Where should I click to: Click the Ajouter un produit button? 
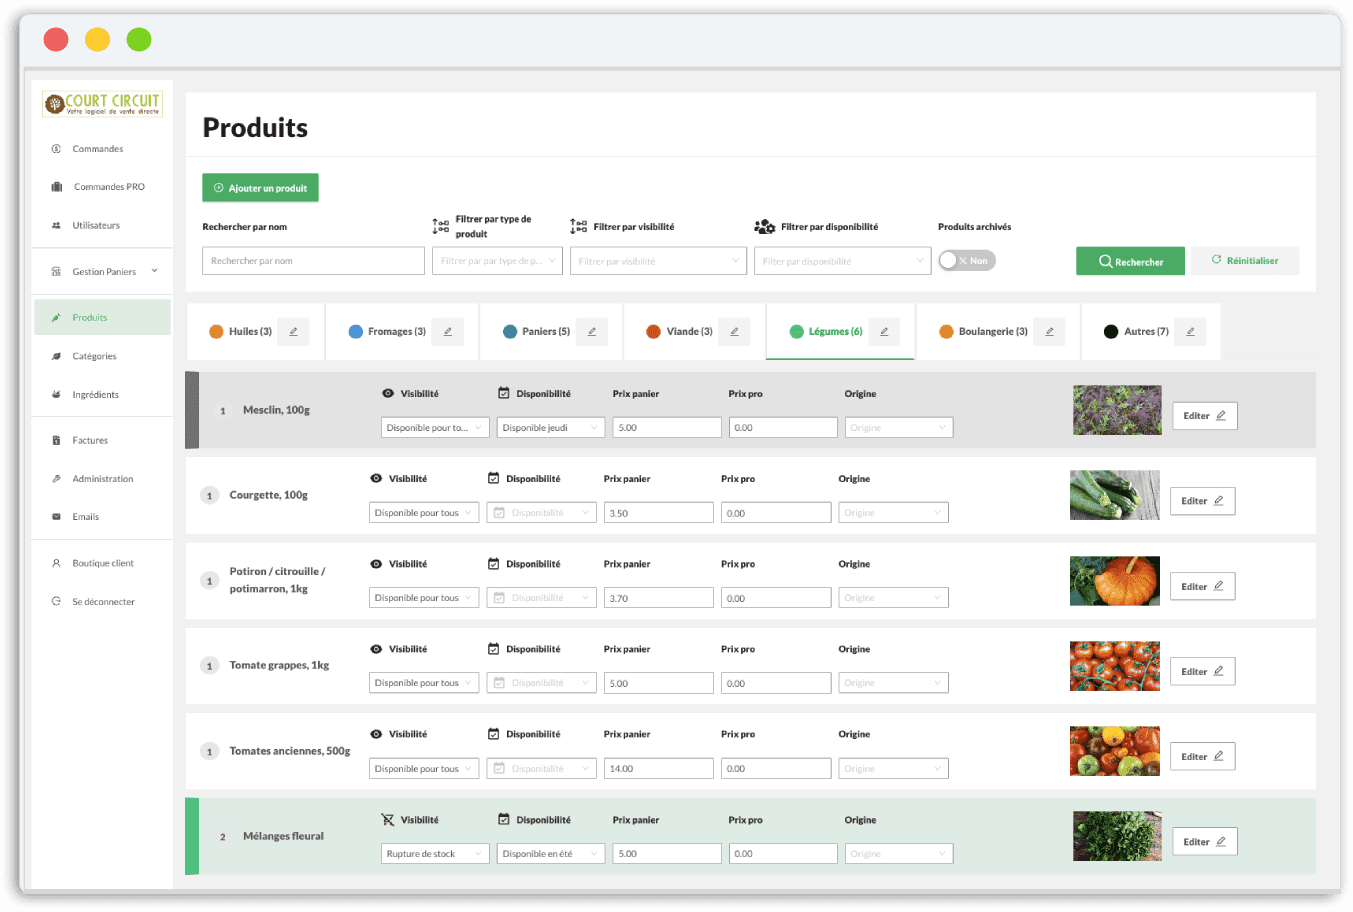click(260, 188)
